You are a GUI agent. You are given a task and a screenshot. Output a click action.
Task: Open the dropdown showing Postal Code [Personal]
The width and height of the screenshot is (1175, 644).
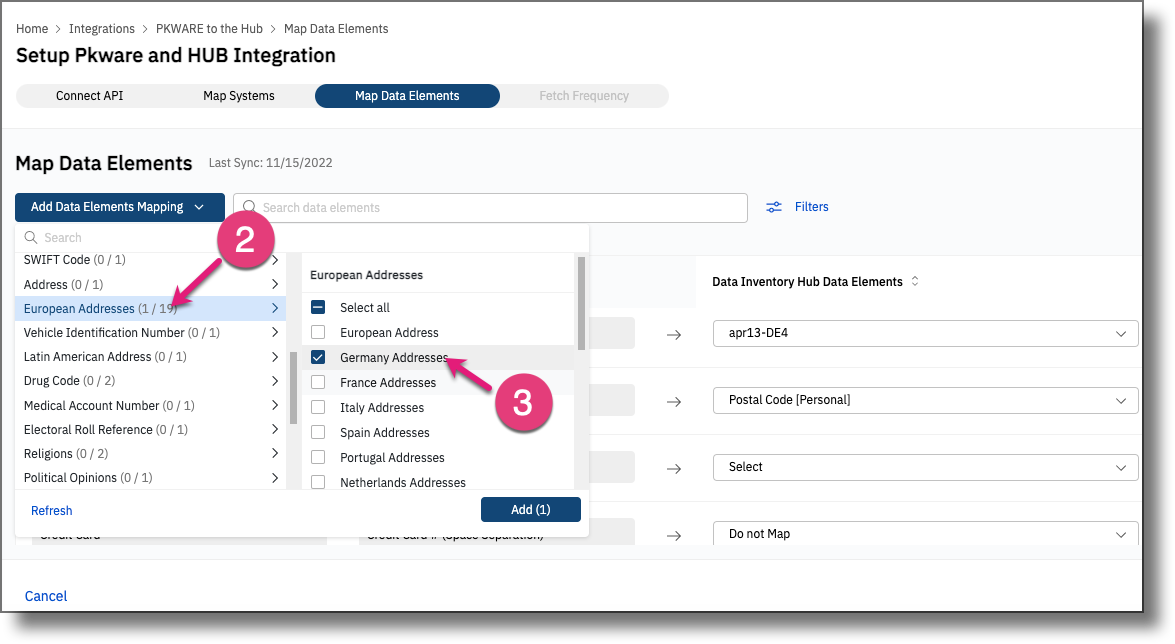click(x=924, y=400)
